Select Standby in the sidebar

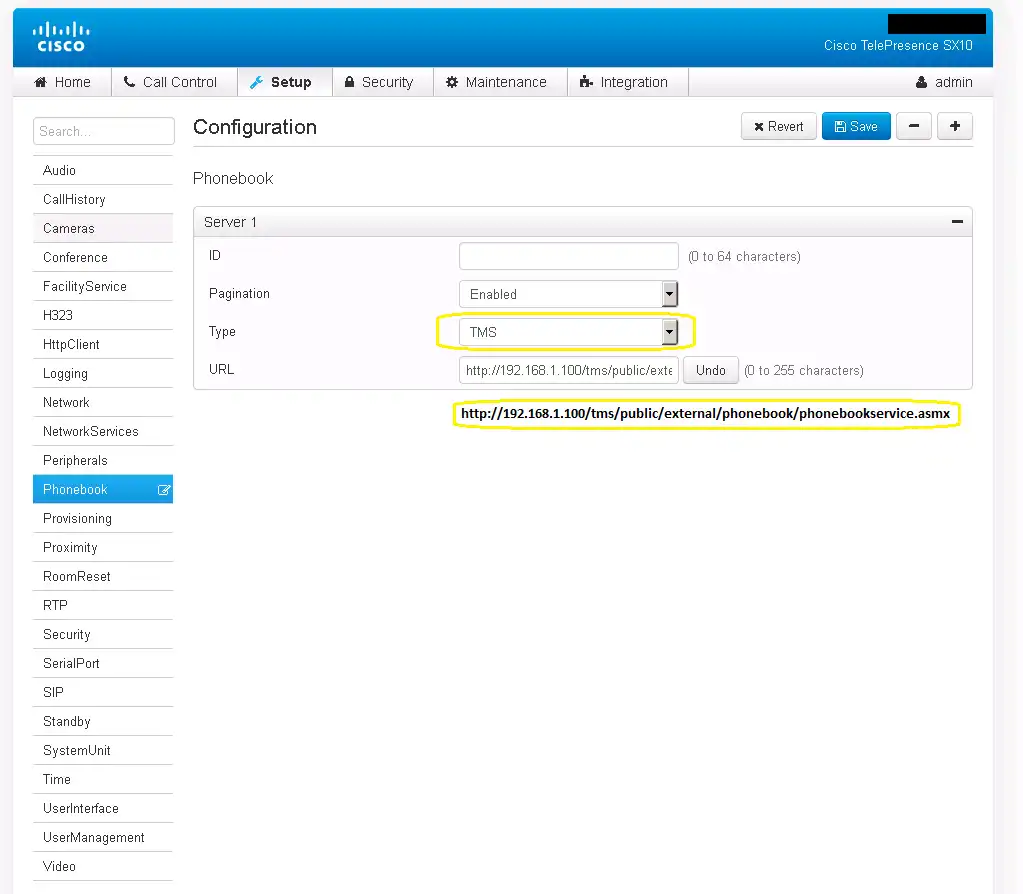(x=103, y=722)
